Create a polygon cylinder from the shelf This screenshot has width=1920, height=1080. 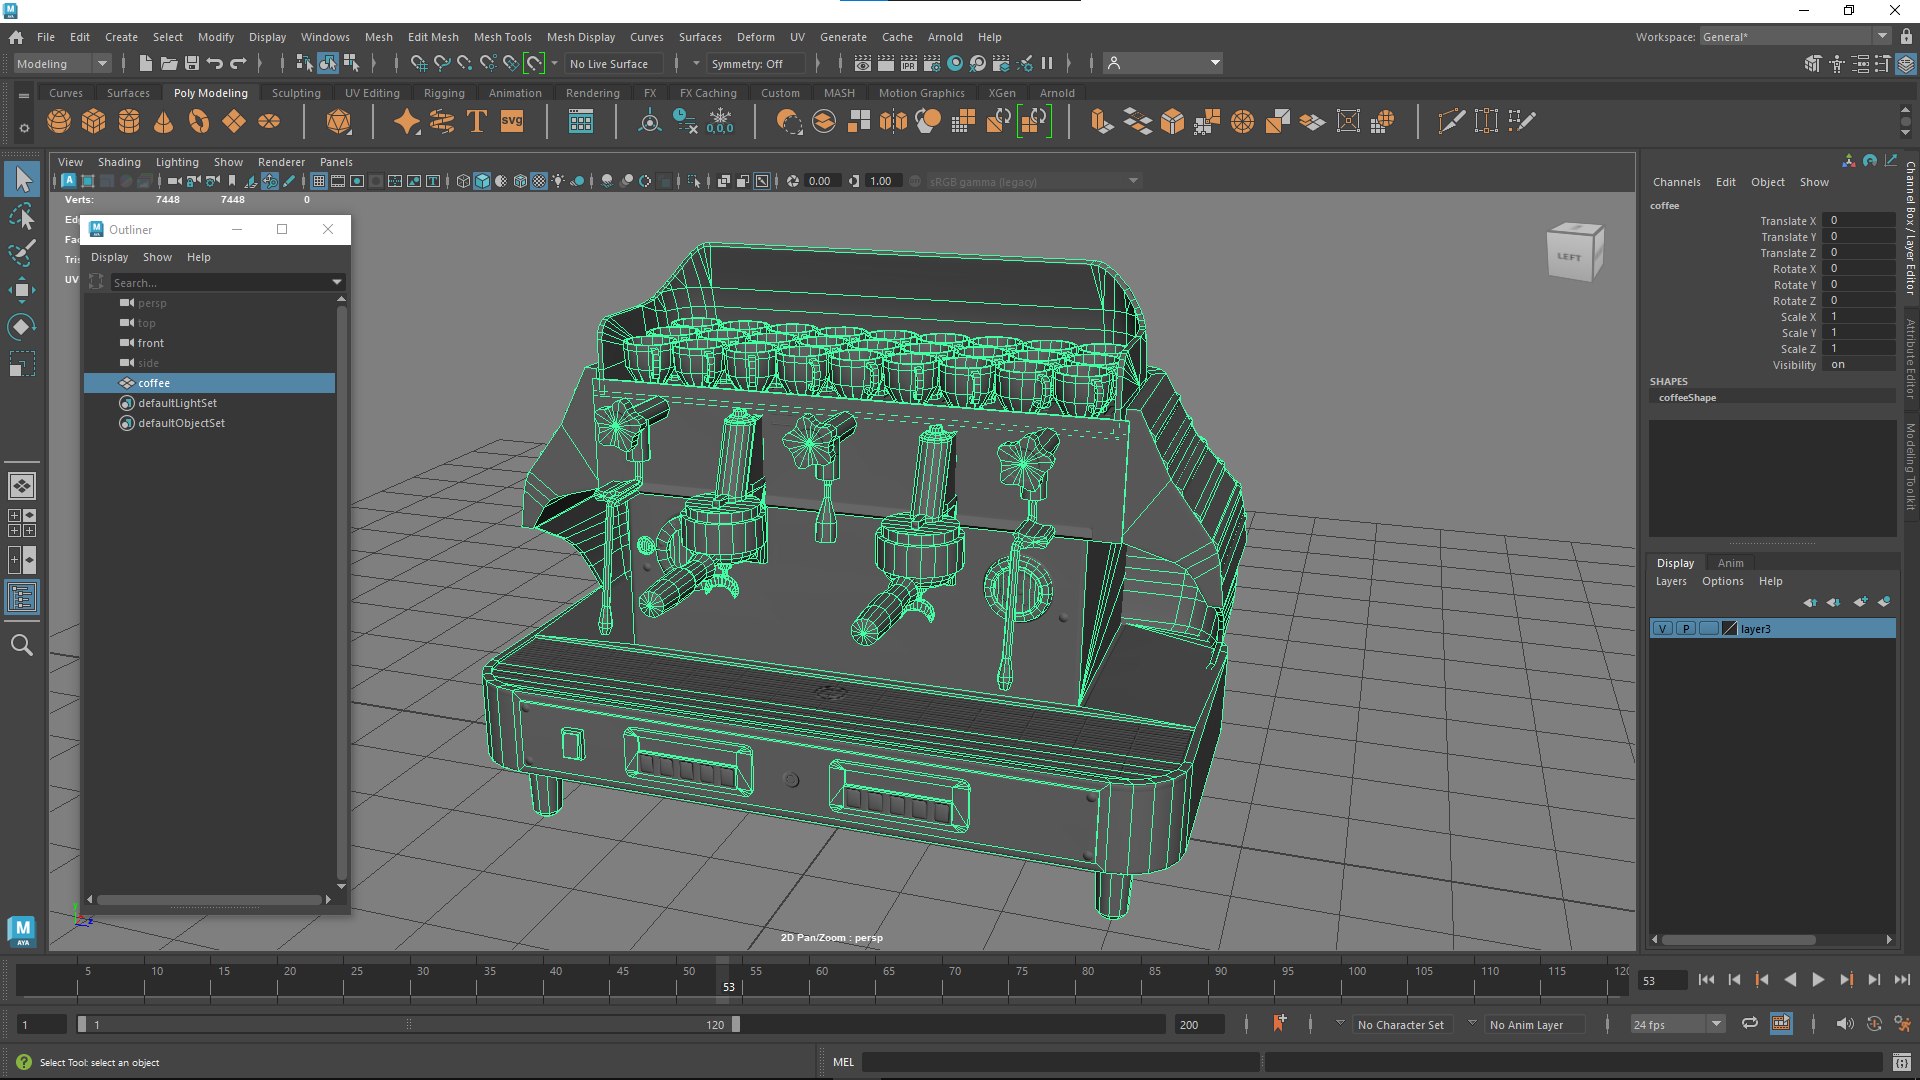[129, 122]
